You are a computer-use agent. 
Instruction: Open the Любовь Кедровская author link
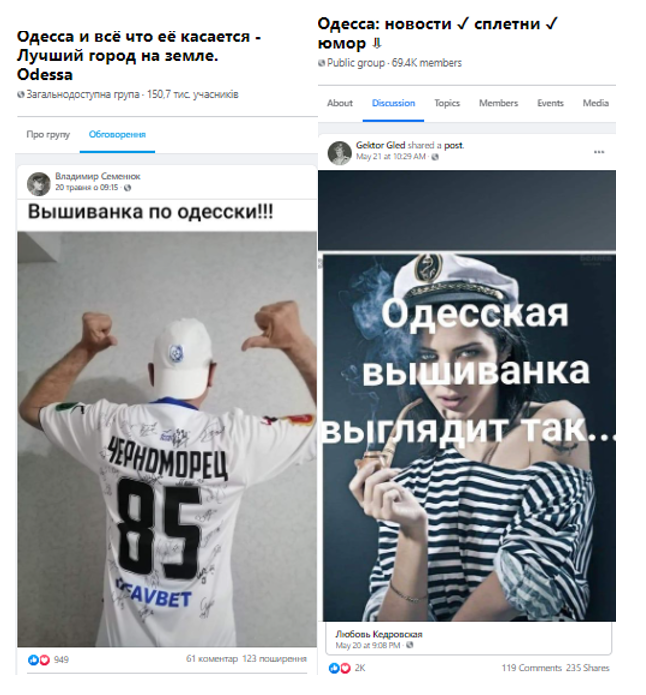(379, 634)
